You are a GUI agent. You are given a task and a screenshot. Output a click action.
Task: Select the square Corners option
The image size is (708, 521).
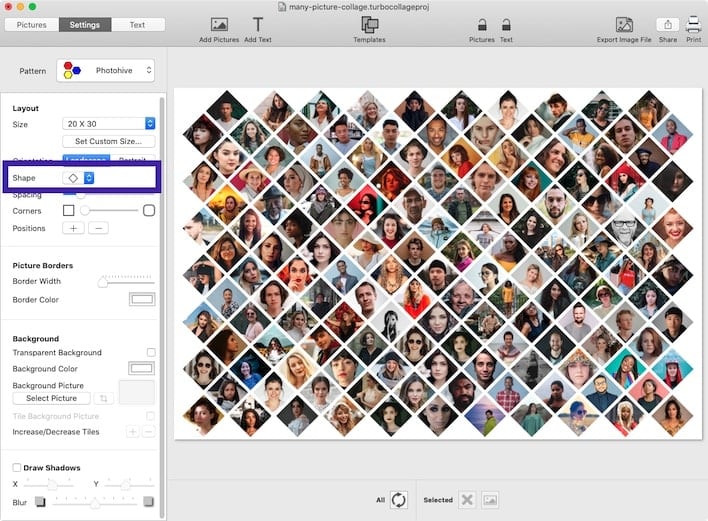pyautogui.click(x=69, y=211)
